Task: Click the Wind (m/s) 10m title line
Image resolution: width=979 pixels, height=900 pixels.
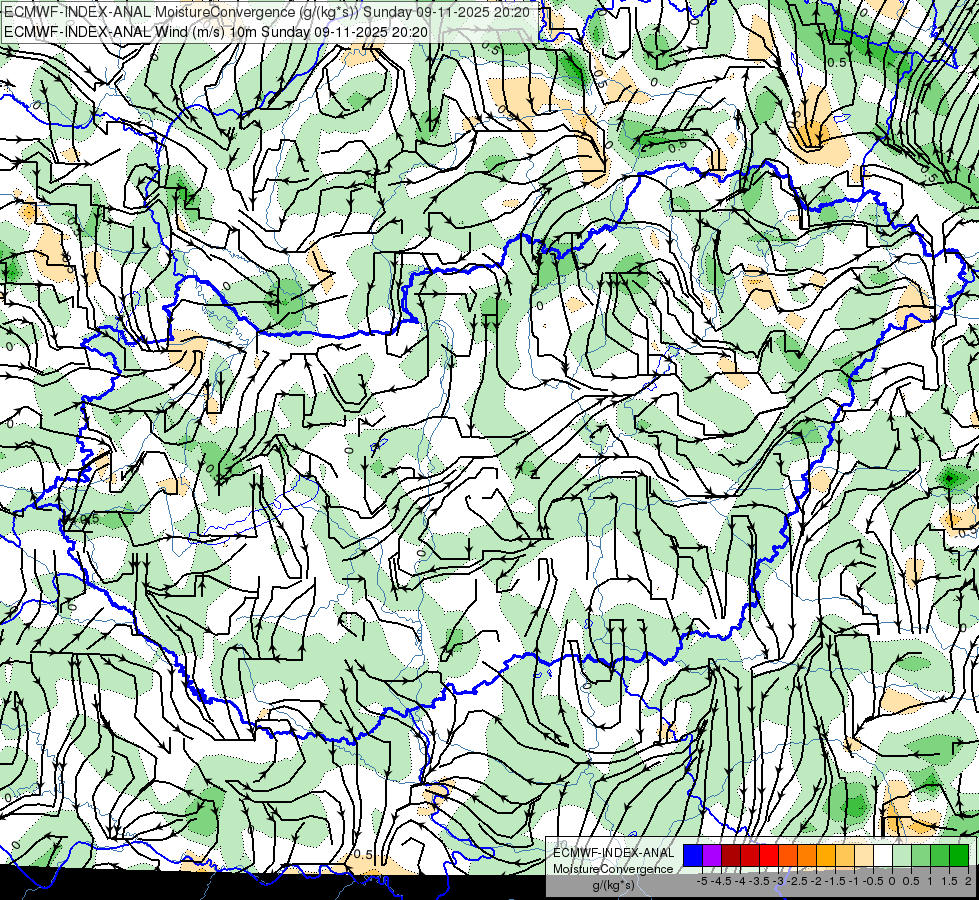Action: coord(216,32)
